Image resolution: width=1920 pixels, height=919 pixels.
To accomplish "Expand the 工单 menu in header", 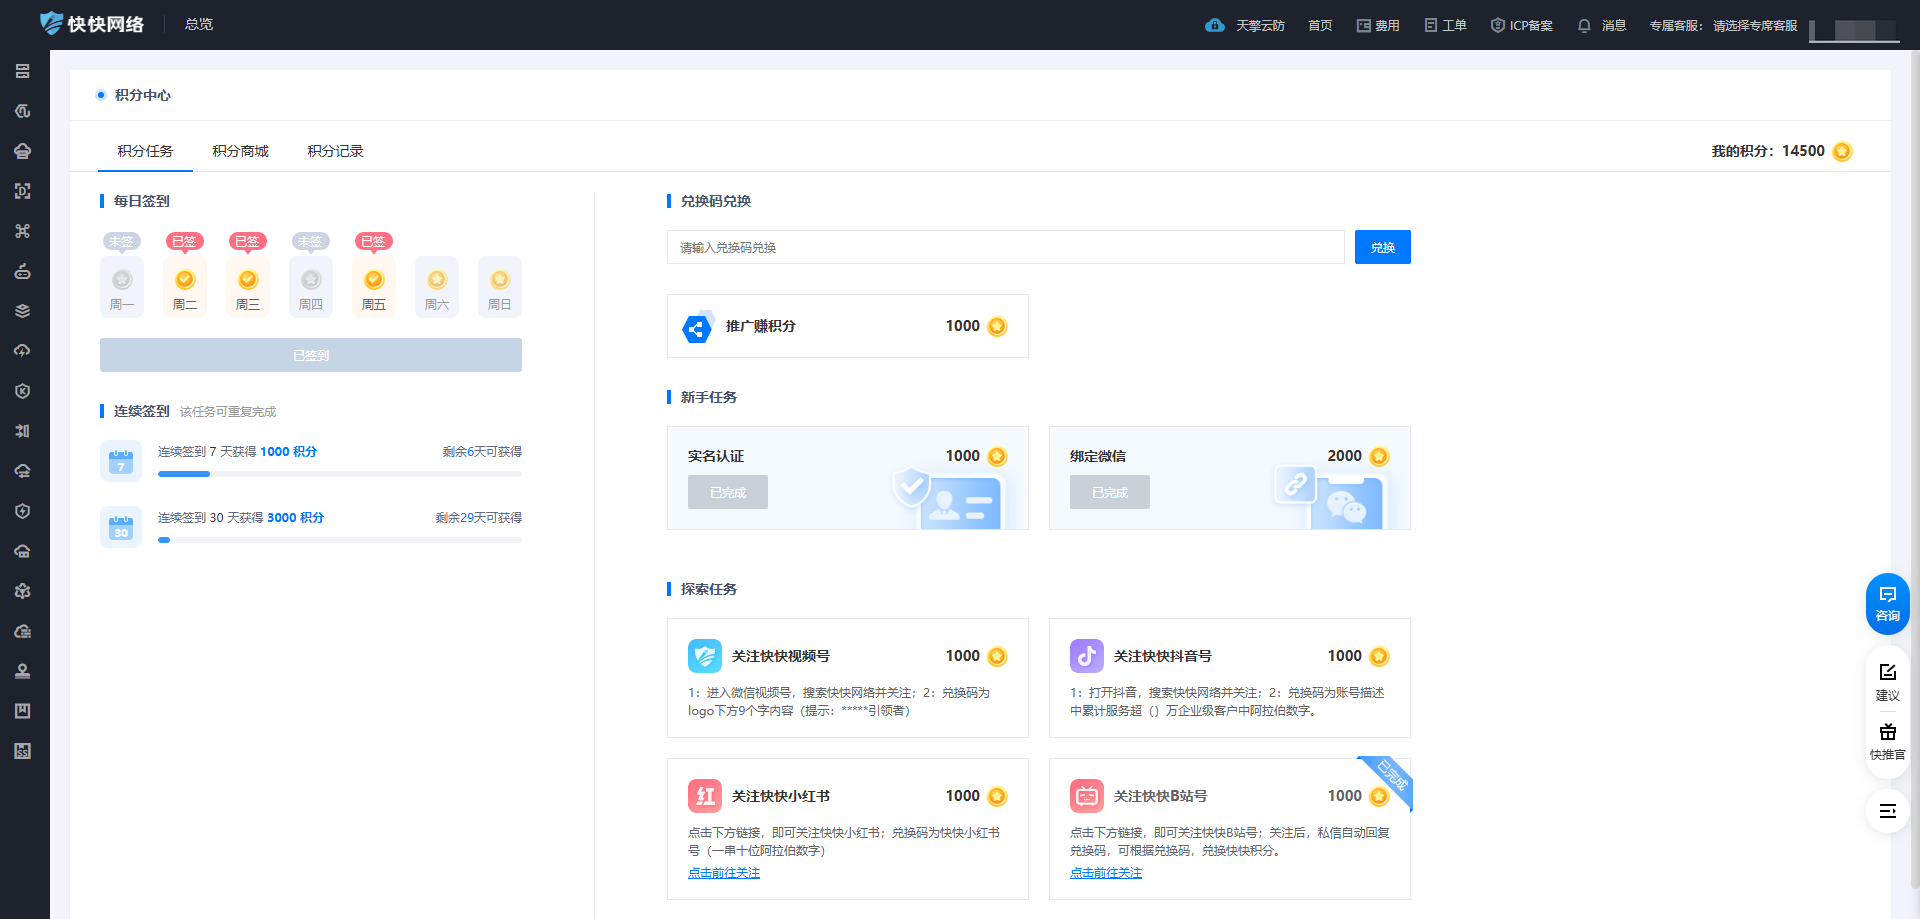I will pos(1445,26).
